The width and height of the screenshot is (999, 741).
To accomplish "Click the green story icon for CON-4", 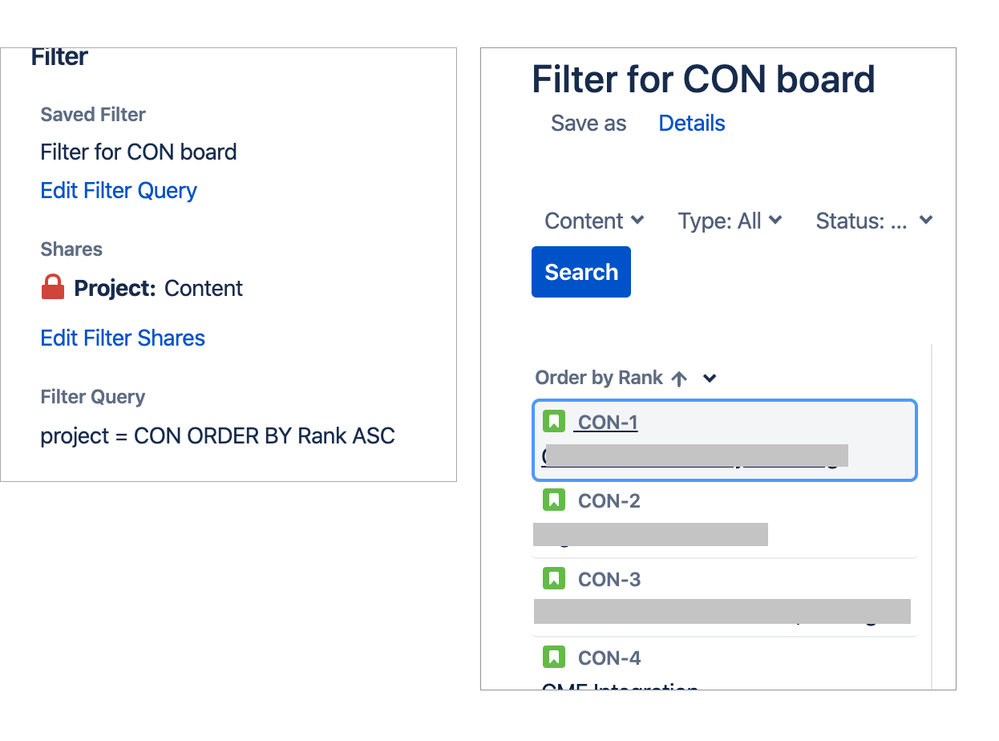I will [554, 656].
